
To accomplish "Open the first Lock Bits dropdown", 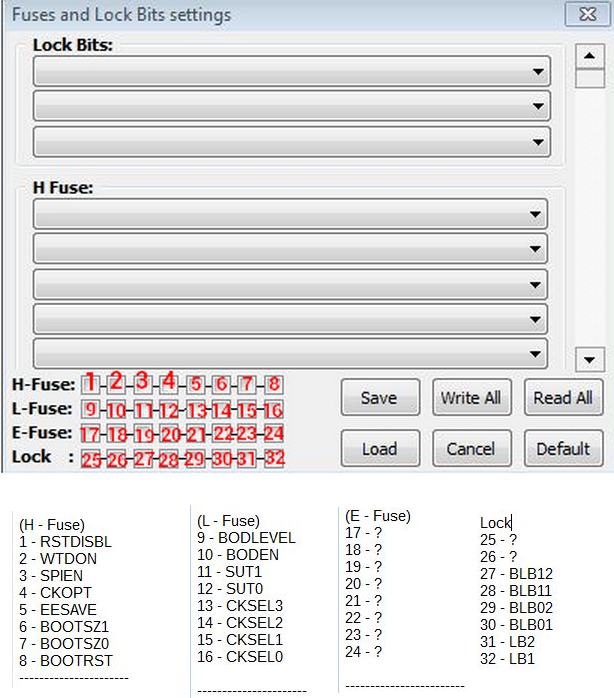I will click(x=292, y=71).
